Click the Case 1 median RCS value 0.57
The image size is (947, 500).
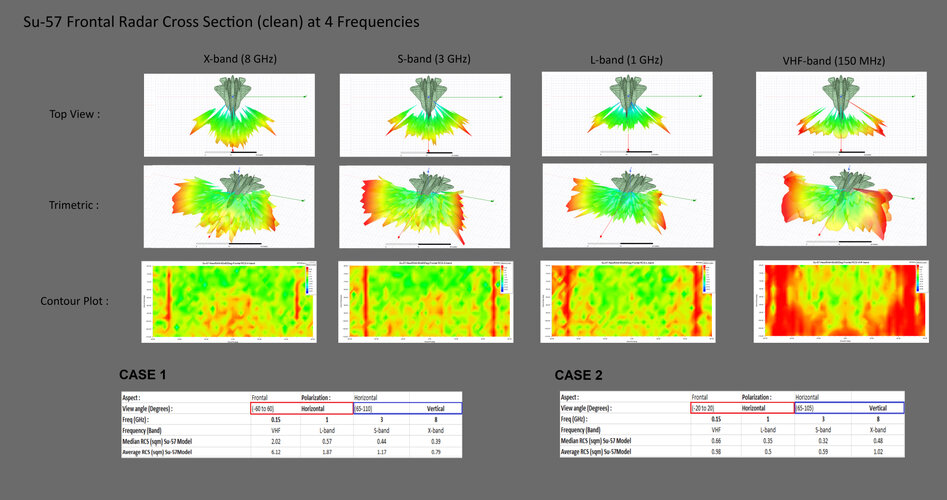coord(327,441)
